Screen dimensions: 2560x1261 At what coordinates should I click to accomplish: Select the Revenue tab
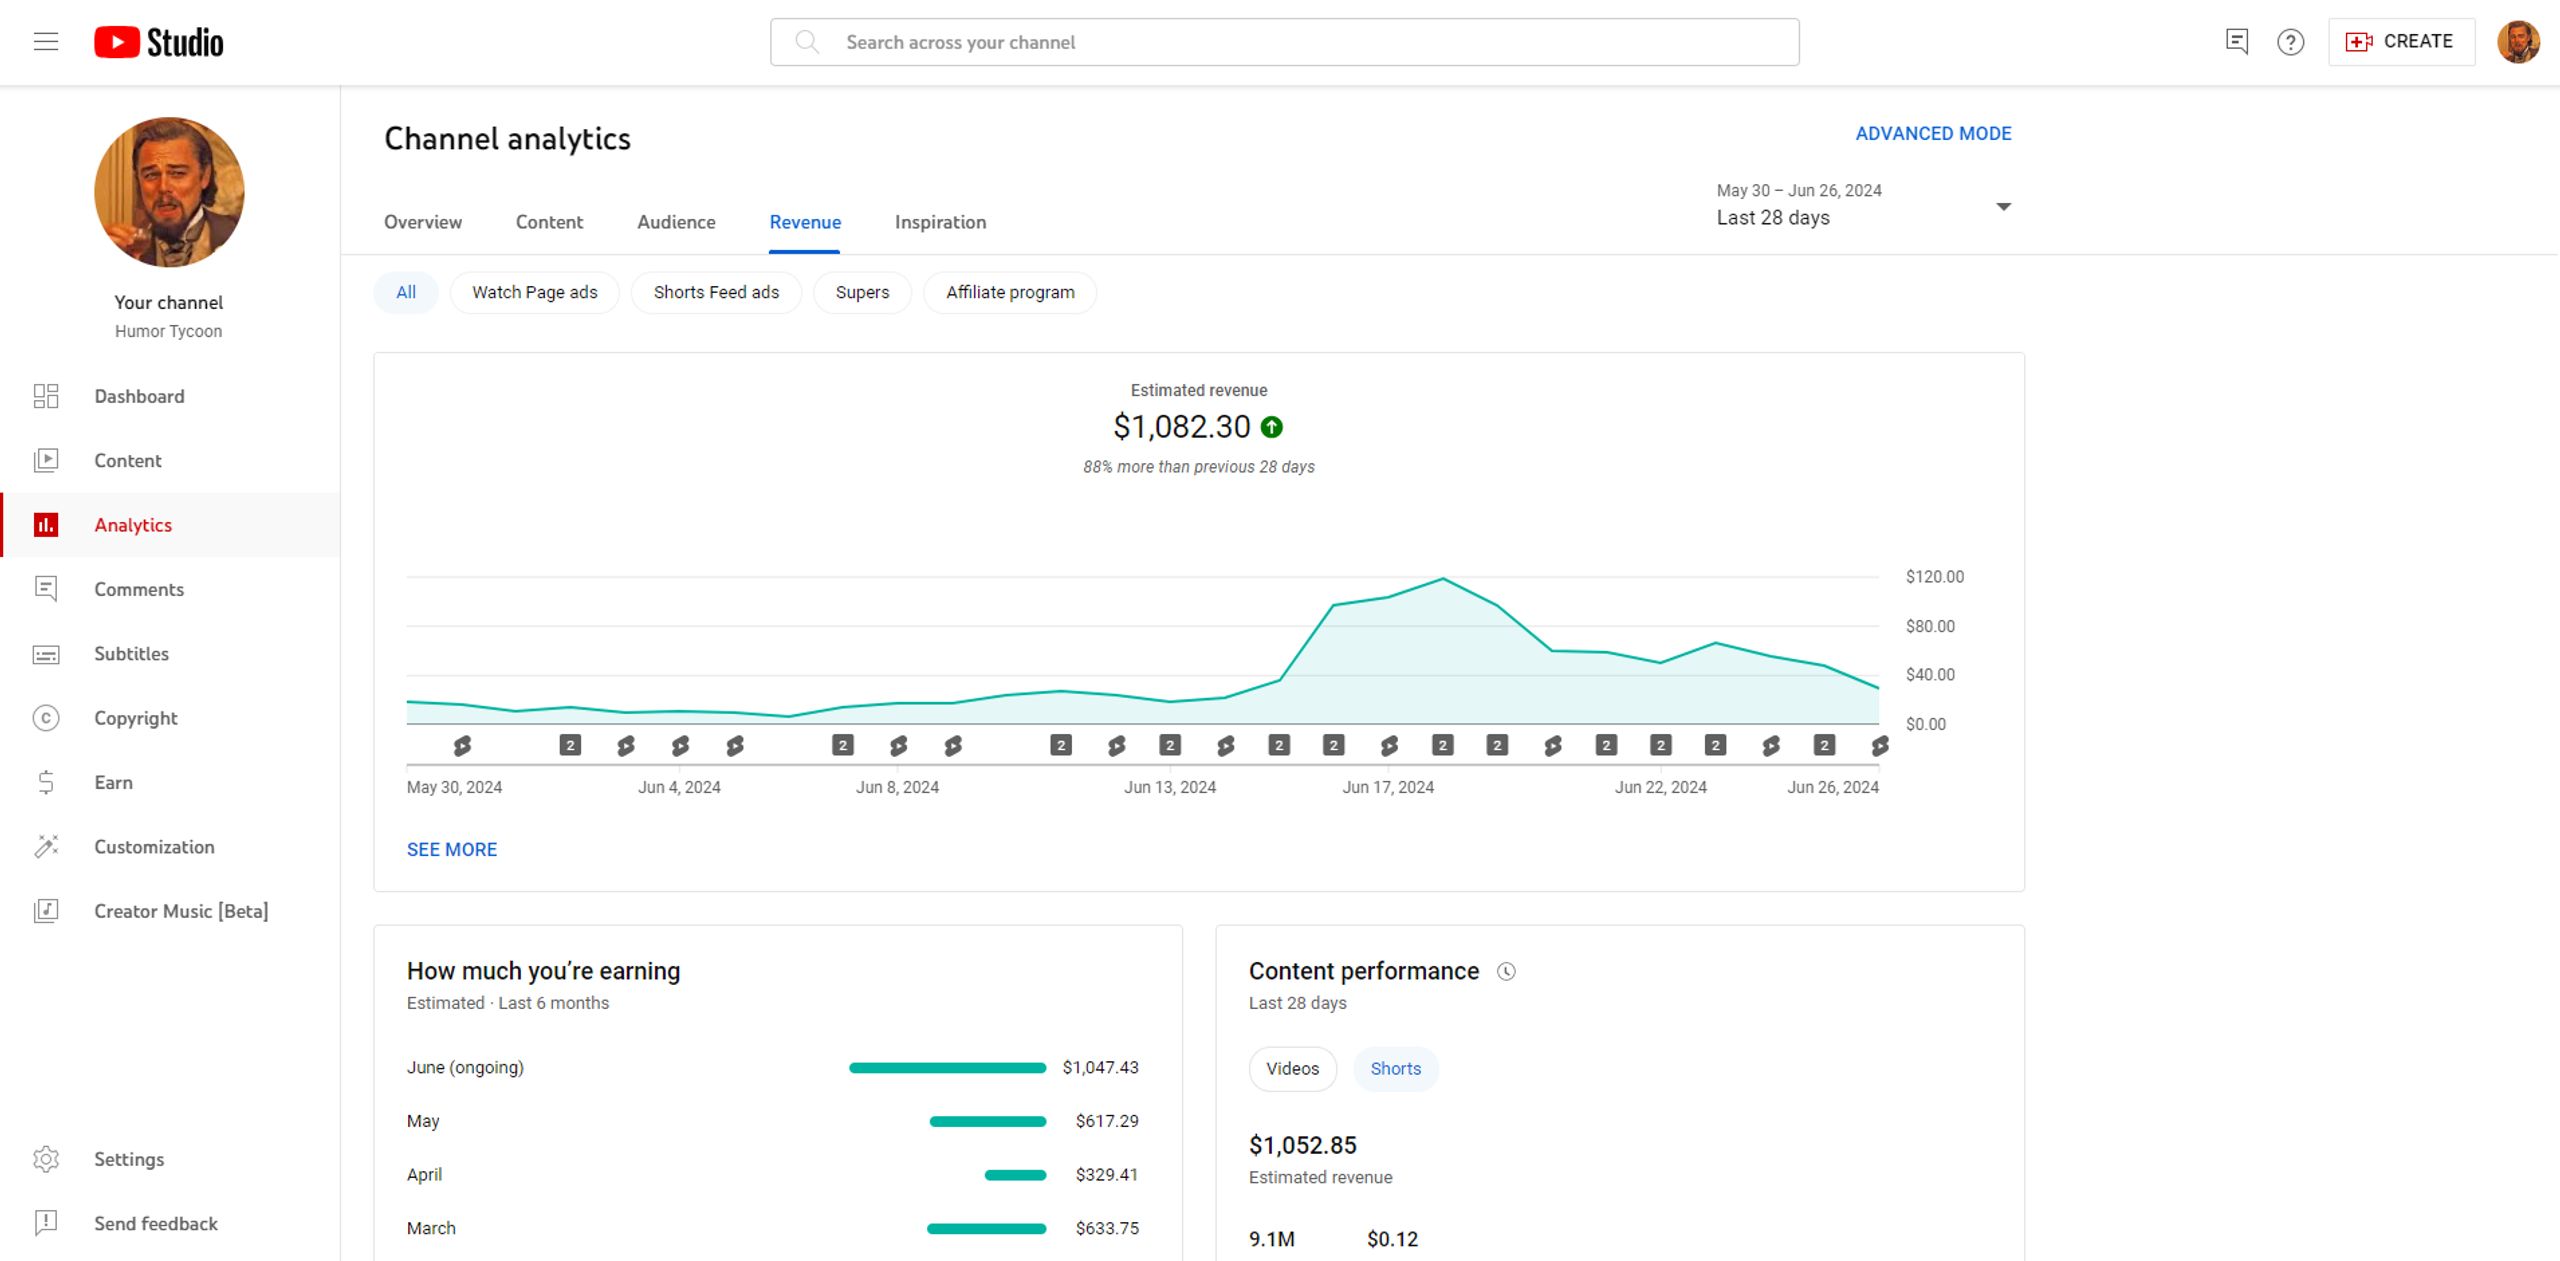805,222
